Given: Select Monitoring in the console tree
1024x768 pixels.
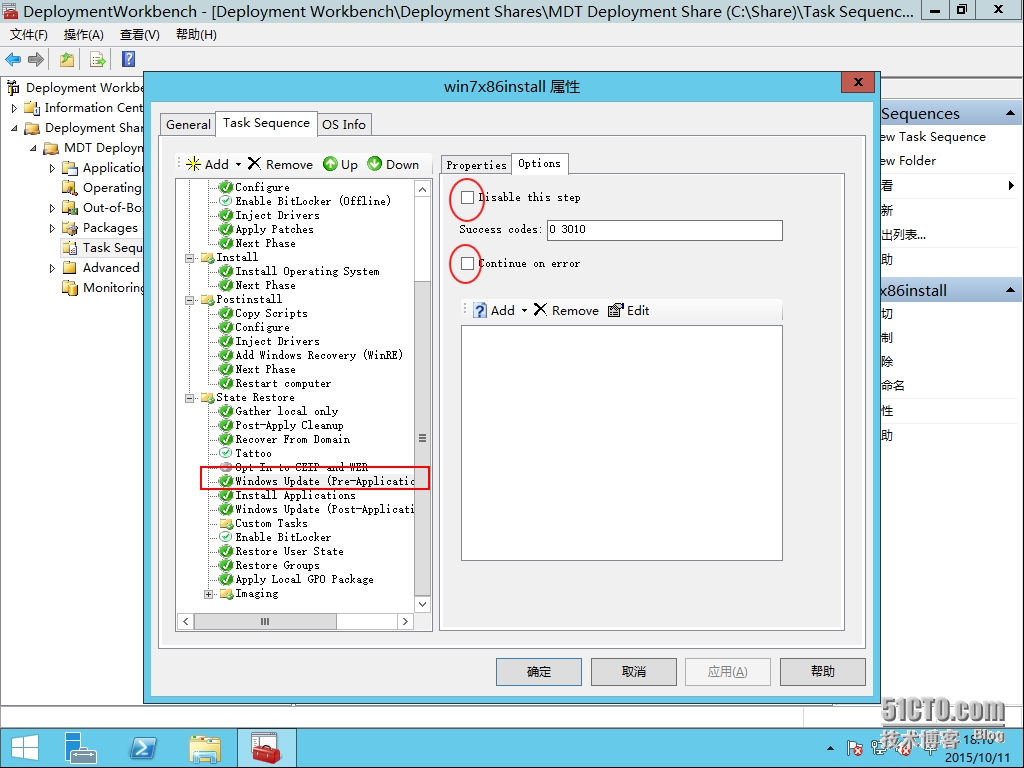Looking at the screenshot, I should pyautogui.click(x=103, y=288).
